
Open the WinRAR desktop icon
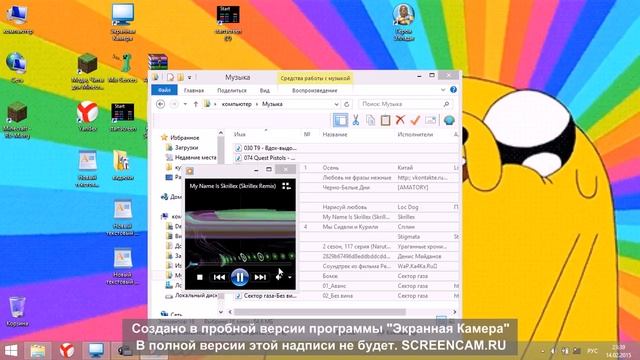[158, 62]
